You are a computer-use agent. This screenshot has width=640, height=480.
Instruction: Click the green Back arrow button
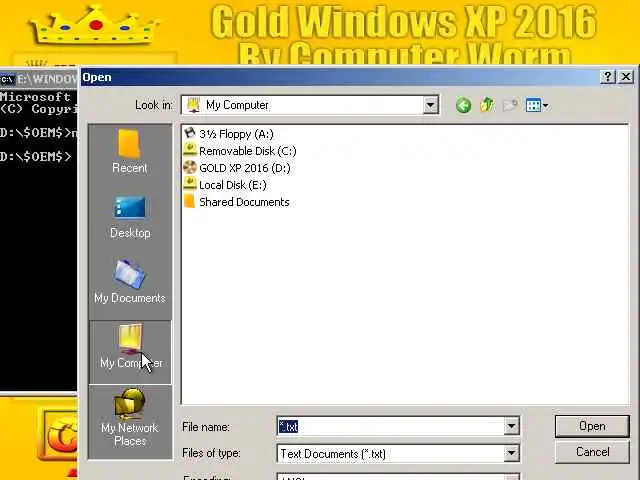pyautogui.click(x=463, y=105)
